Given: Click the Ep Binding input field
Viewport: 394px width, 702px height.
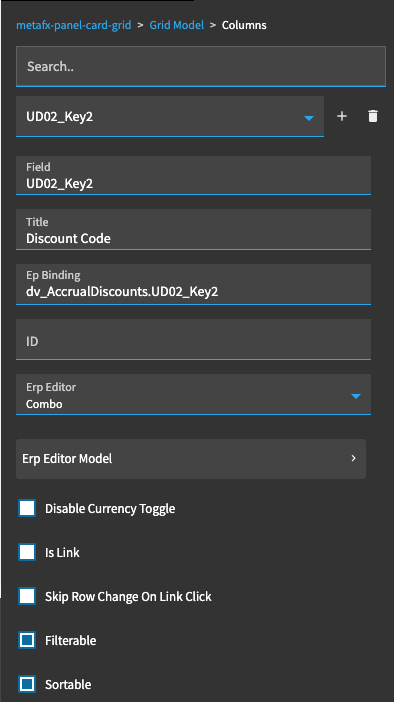Looking at the screenshot, I should pyautogui.click(x=193, y=284).
